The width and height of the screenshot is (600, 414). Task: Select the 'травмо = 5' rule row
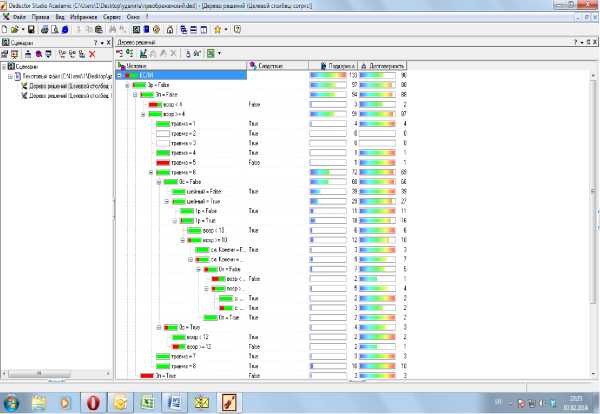[187, 162]
